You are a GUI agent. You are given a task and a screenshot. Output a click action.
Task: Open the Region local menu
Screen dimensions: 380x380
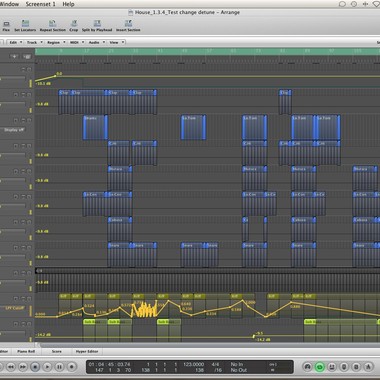click(56, 42)
